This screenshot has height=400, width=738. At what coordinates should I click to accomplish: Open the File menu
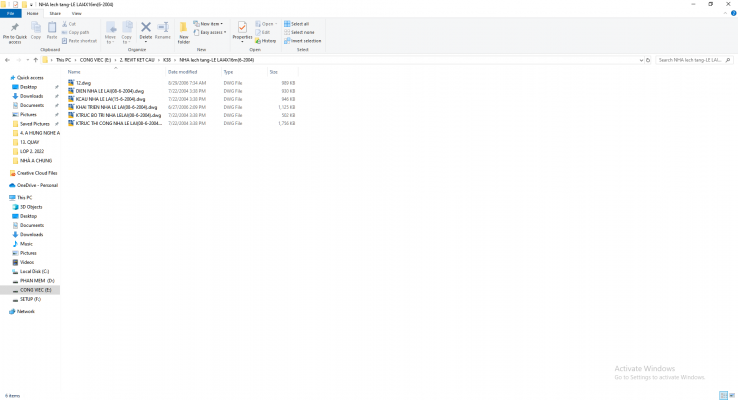pyautogui.click(x=10, y=13)
